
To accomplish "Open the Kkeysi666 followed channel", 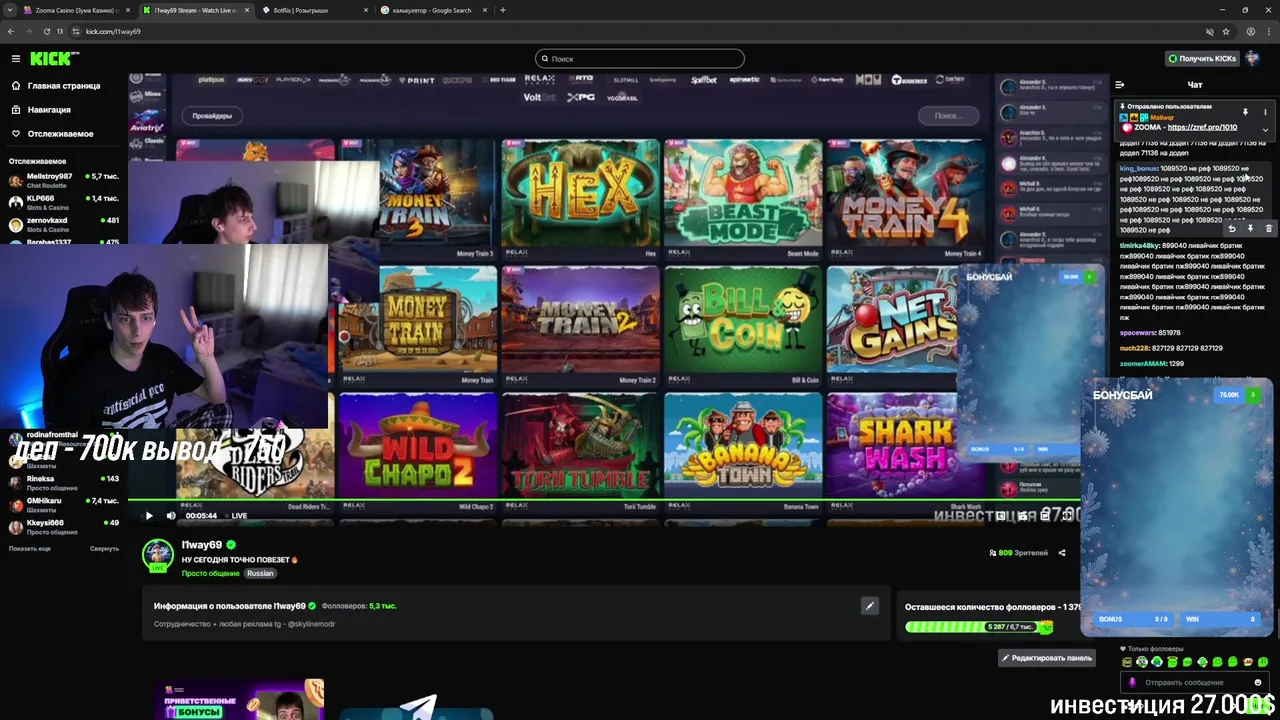I will click(x=64, y=526).
